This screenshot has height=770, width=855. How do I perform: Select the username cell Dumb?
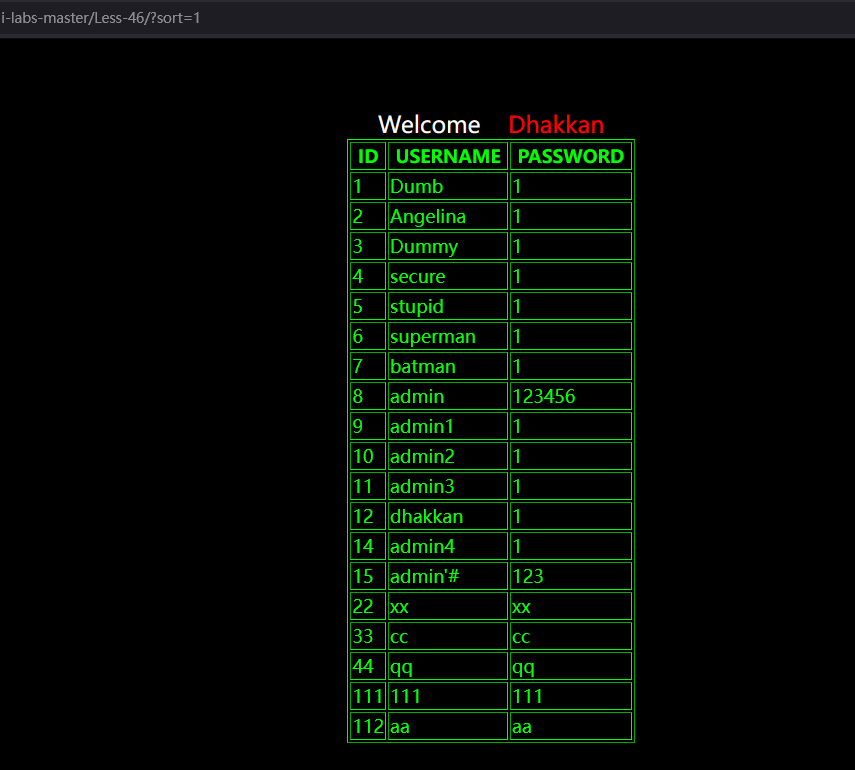448,187
